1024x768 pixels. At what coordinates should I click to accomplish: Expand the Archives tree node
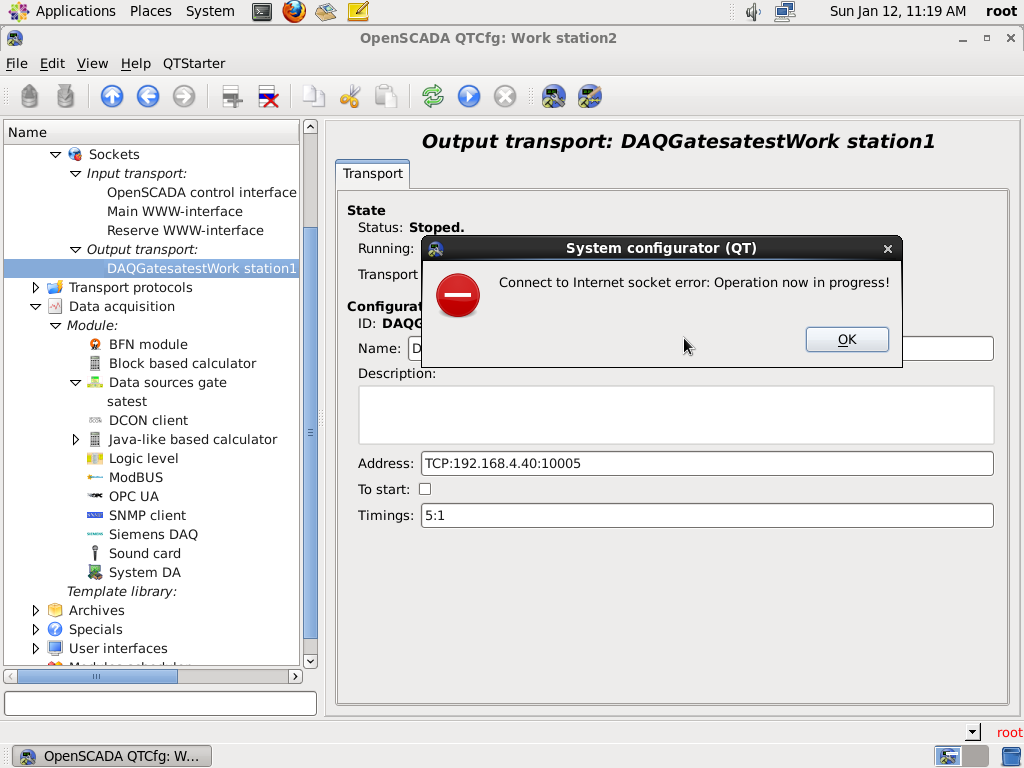37,610
